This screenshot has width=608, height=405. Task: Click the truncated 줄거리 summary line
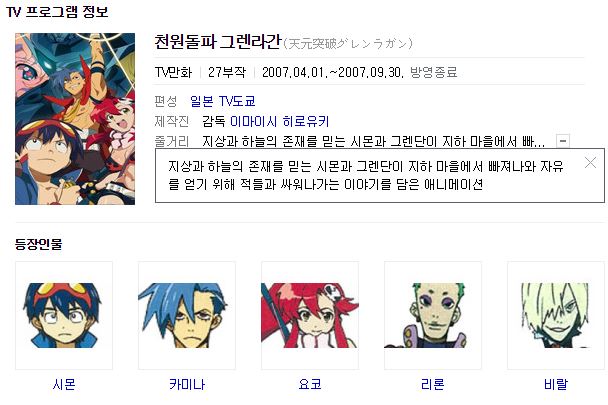[373, 141]
